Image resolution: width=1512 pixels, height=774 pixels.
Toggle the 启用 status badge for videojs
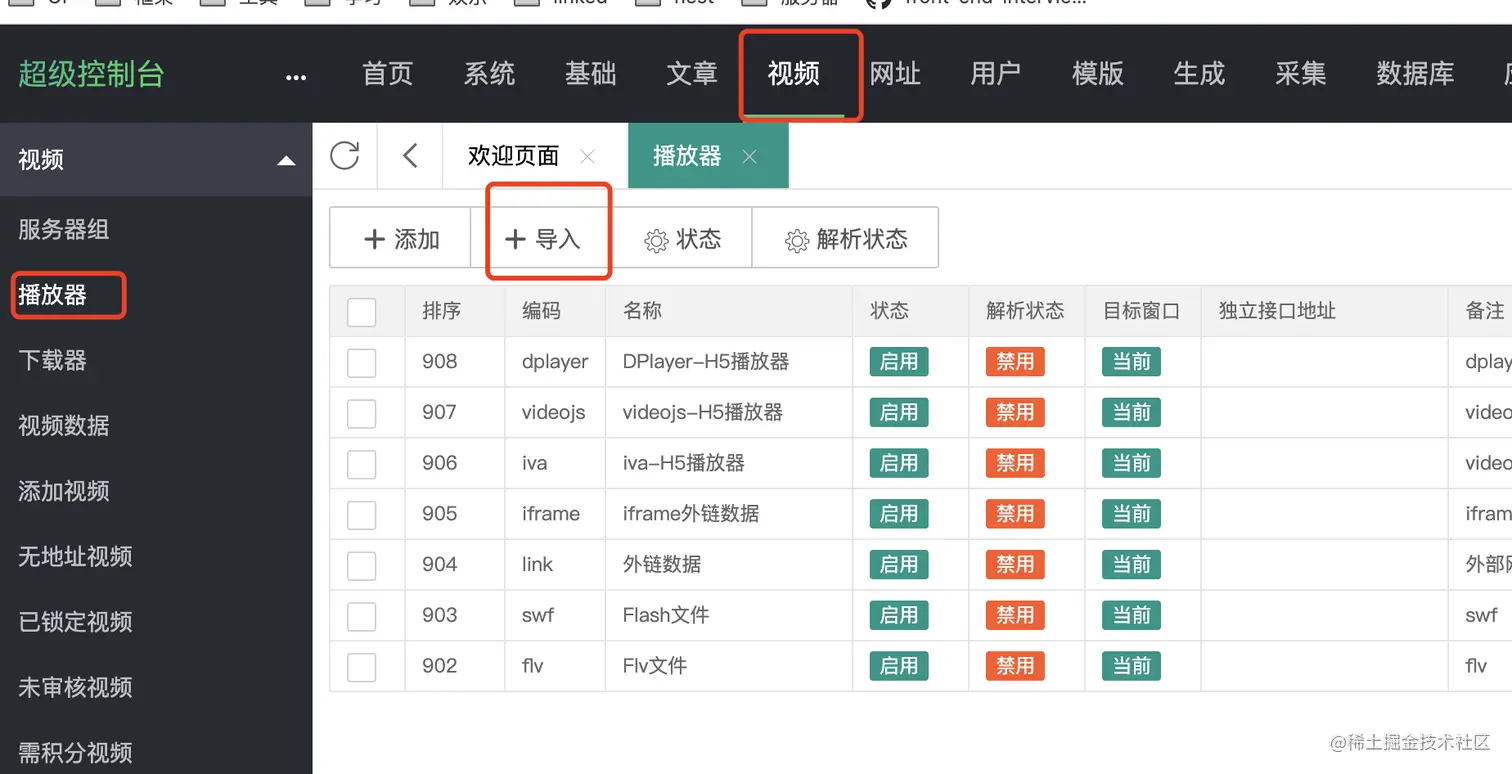(x=898, y=412)
